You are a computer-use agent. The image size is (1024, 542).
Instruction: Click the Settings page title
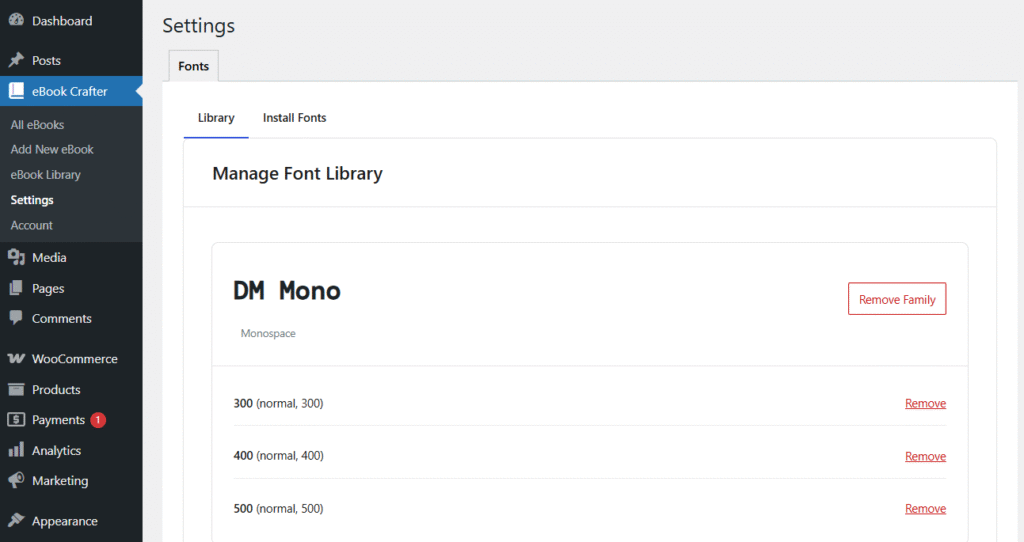[x=199, y=25]
